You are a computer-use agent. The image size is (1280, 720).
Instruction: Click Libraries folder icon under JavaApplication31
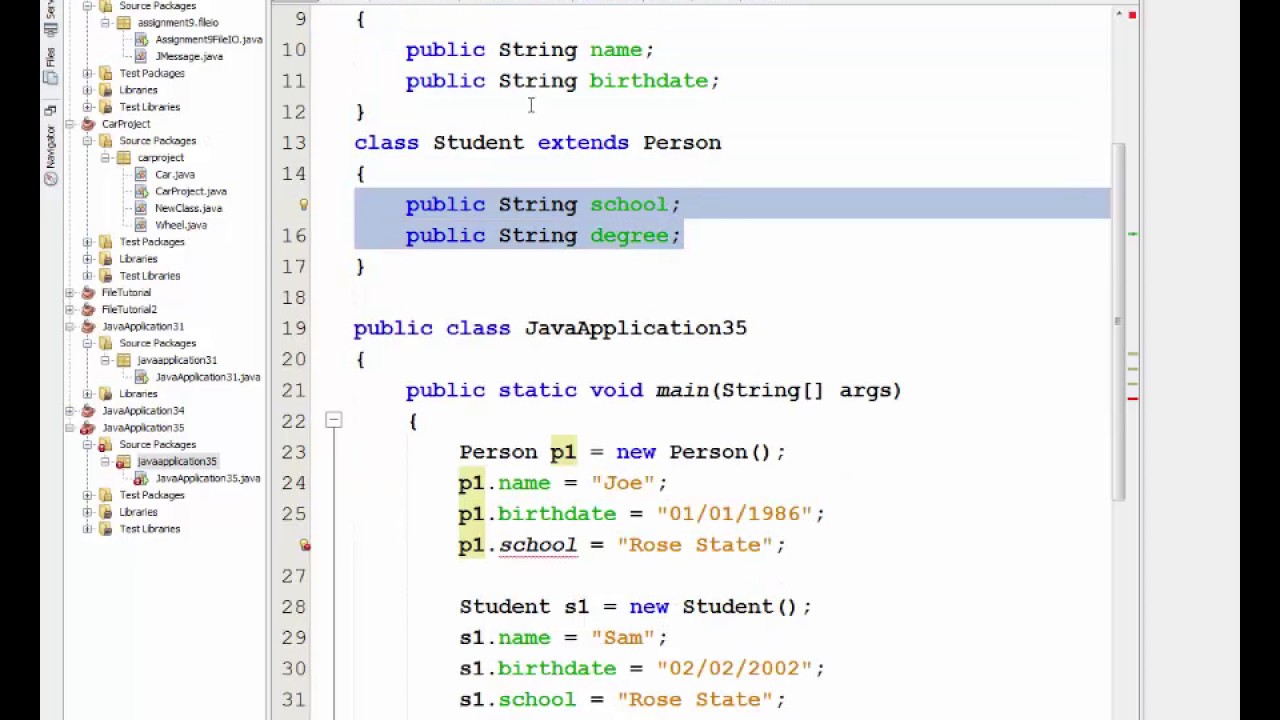pyautogui.click(x=105, y=393)
